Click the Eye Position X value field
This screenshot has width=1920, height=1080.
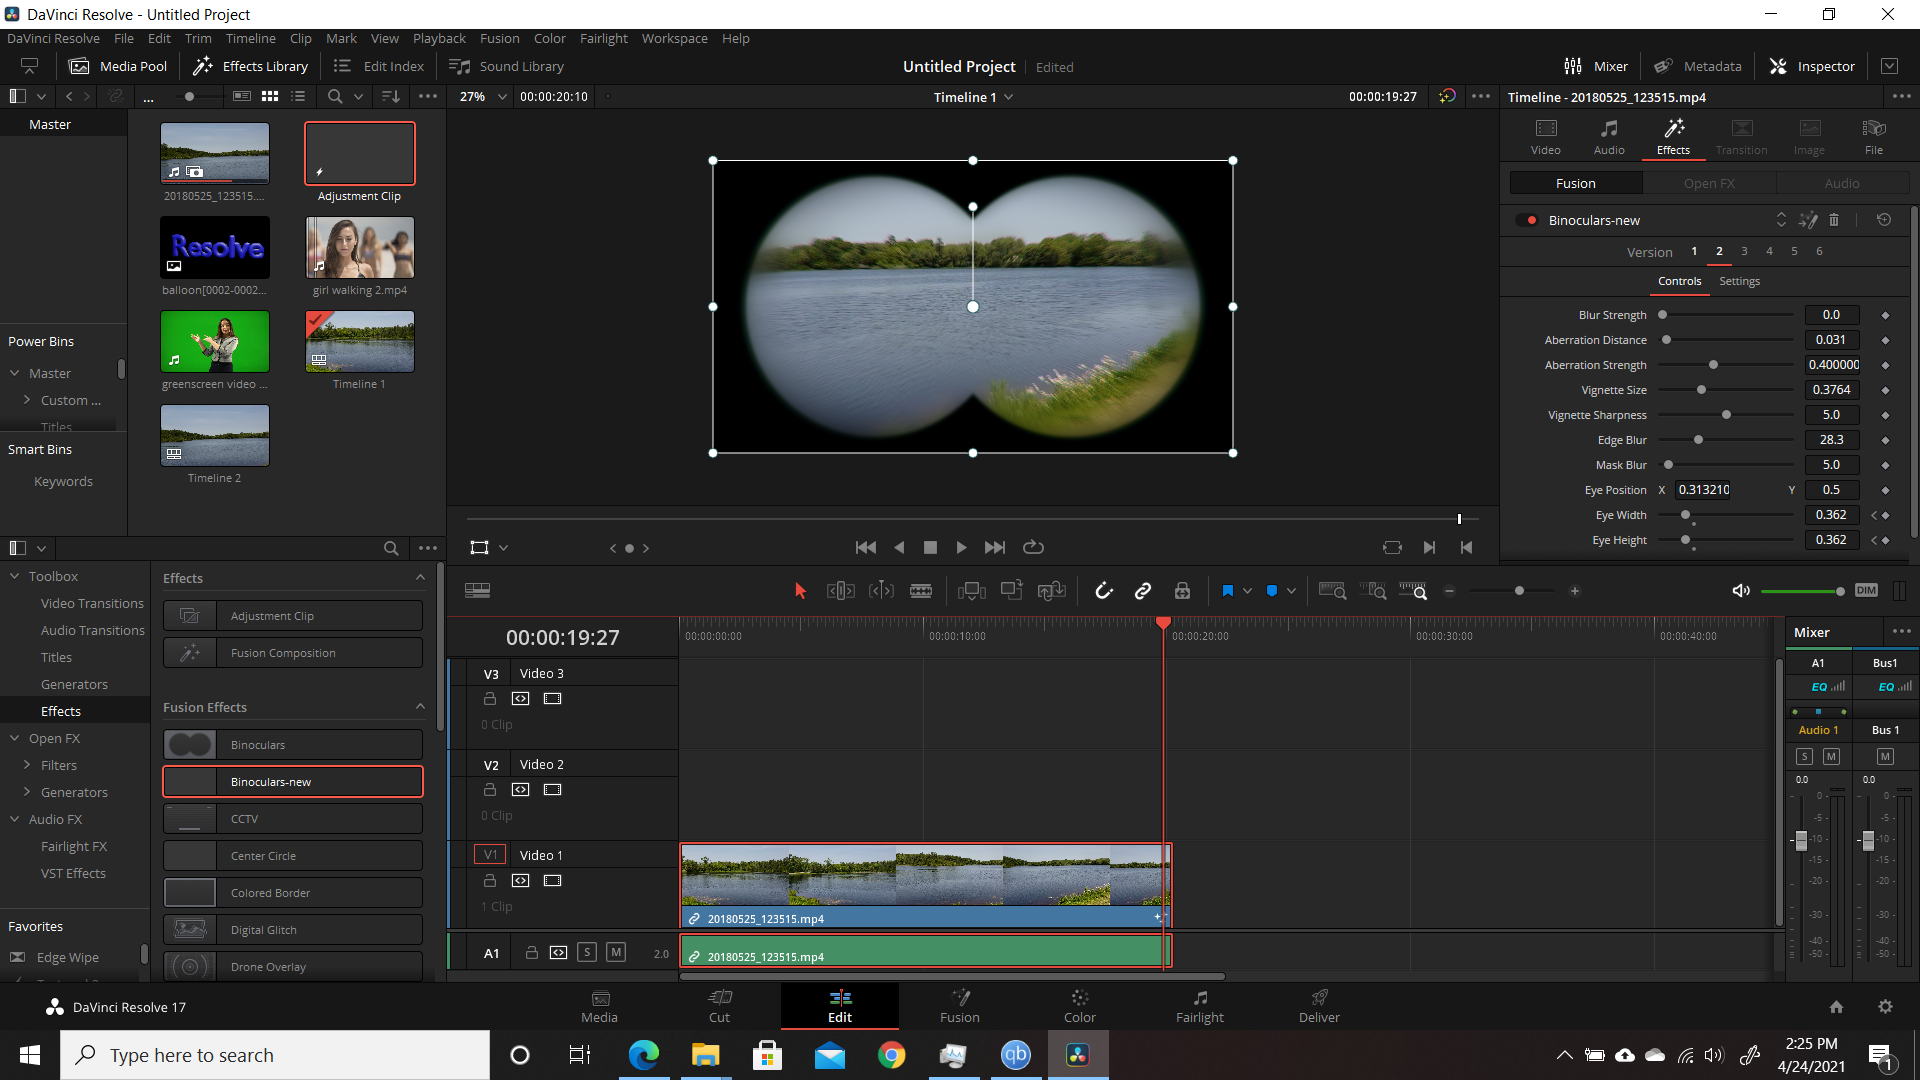click(1704, 490)
